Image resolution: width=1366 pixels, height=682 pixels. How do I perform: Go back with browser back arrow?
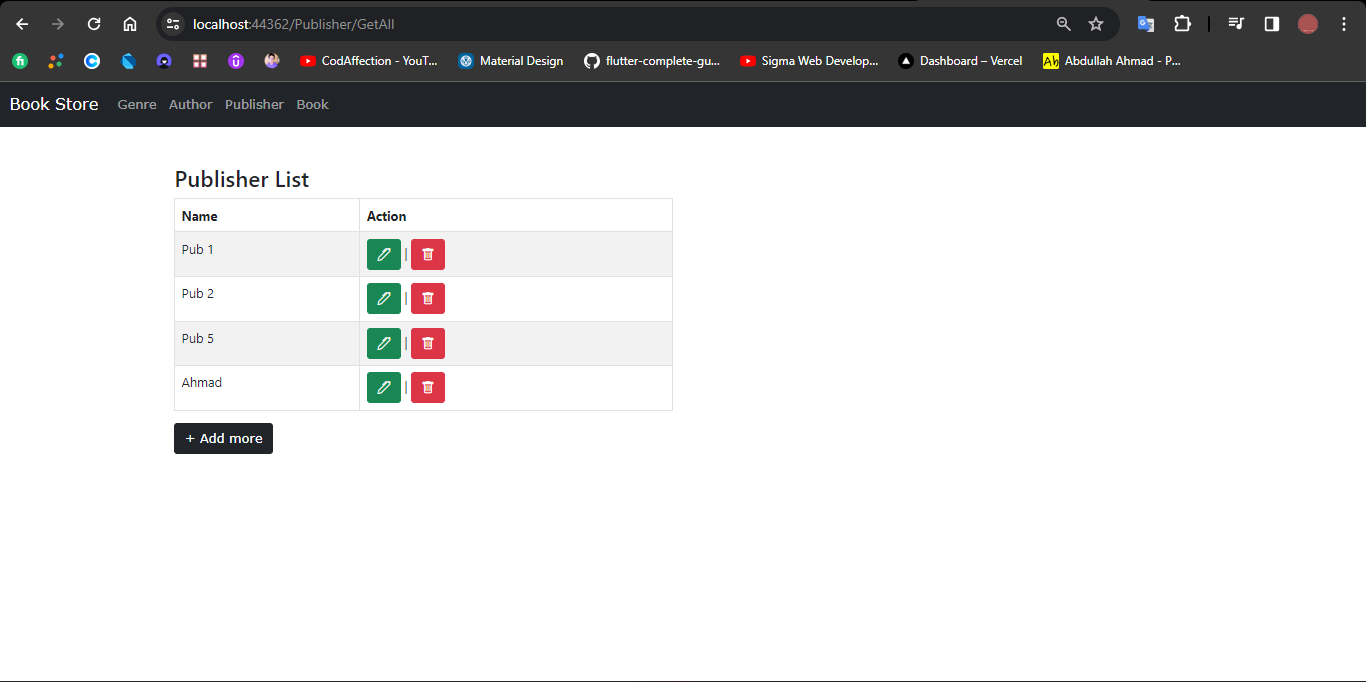22,24
